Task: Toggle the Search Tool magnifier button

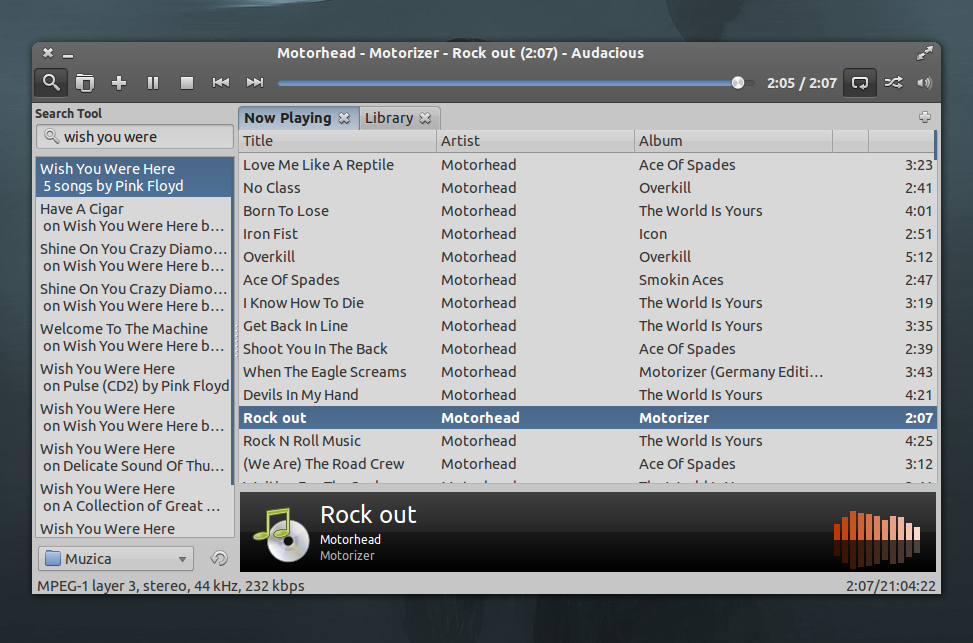Action: pos(51,83)
